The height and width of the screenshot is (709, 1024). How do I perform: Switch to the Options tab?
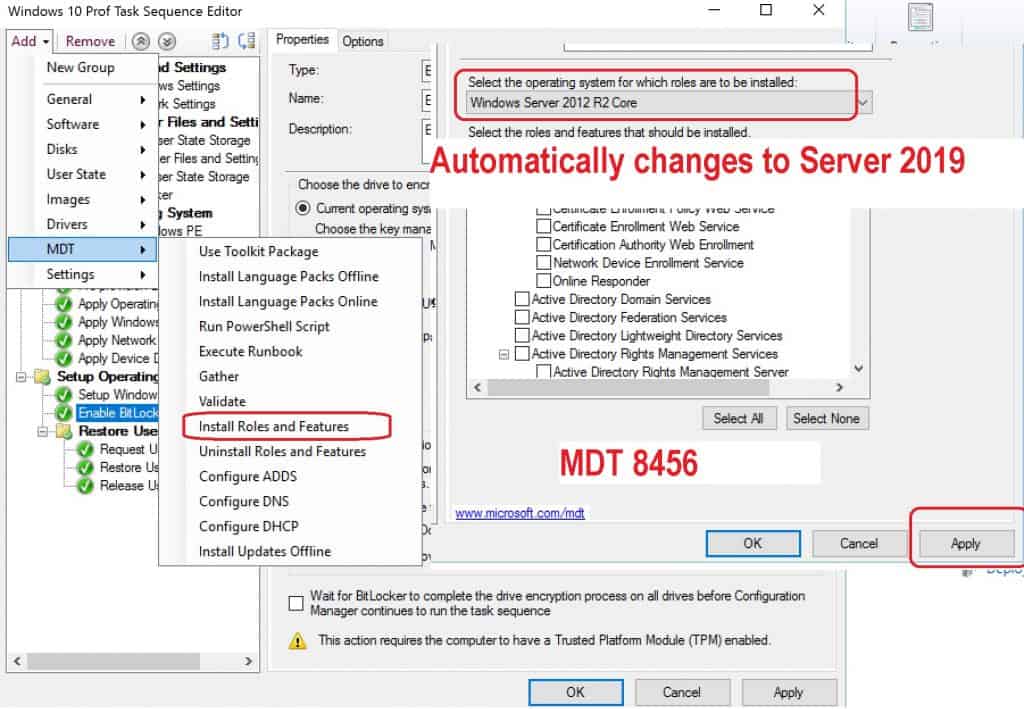pyautogui.click(x=362, y=41)
